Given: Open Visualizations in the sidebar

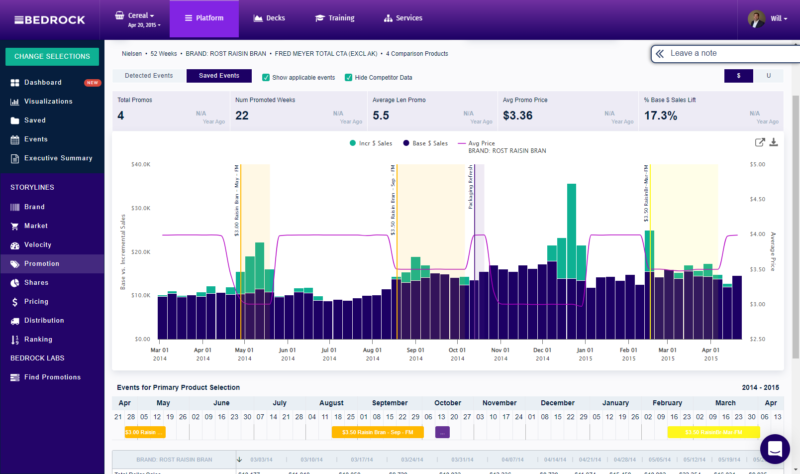Looking at the screenshot, I should pyautogui.click(x=48, y=101).
